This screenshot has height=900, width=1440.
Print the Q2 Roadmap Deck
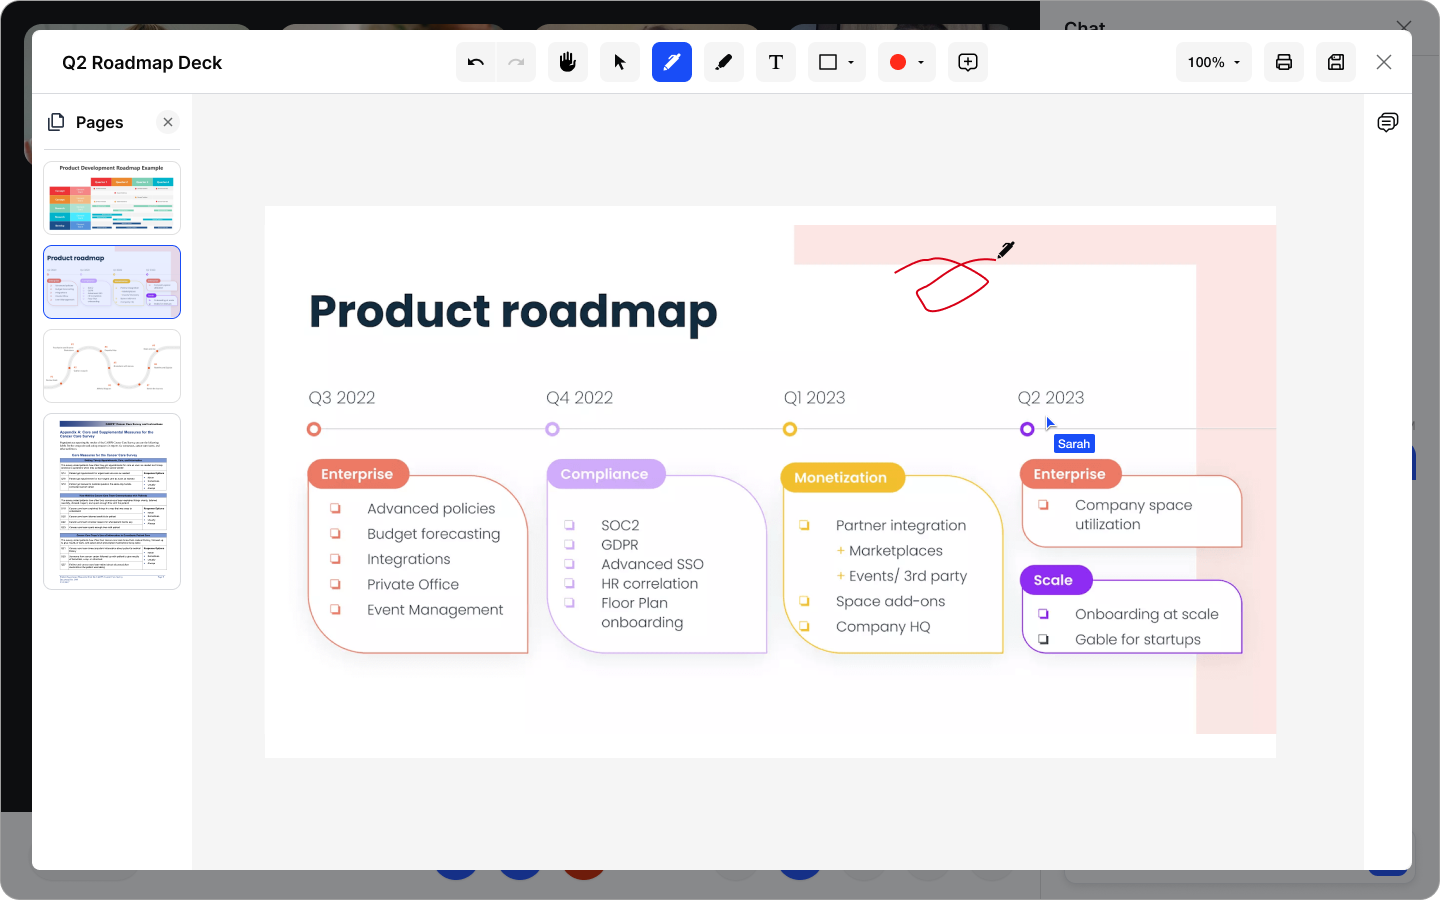pyautogui.click(x=1284, y=62)
